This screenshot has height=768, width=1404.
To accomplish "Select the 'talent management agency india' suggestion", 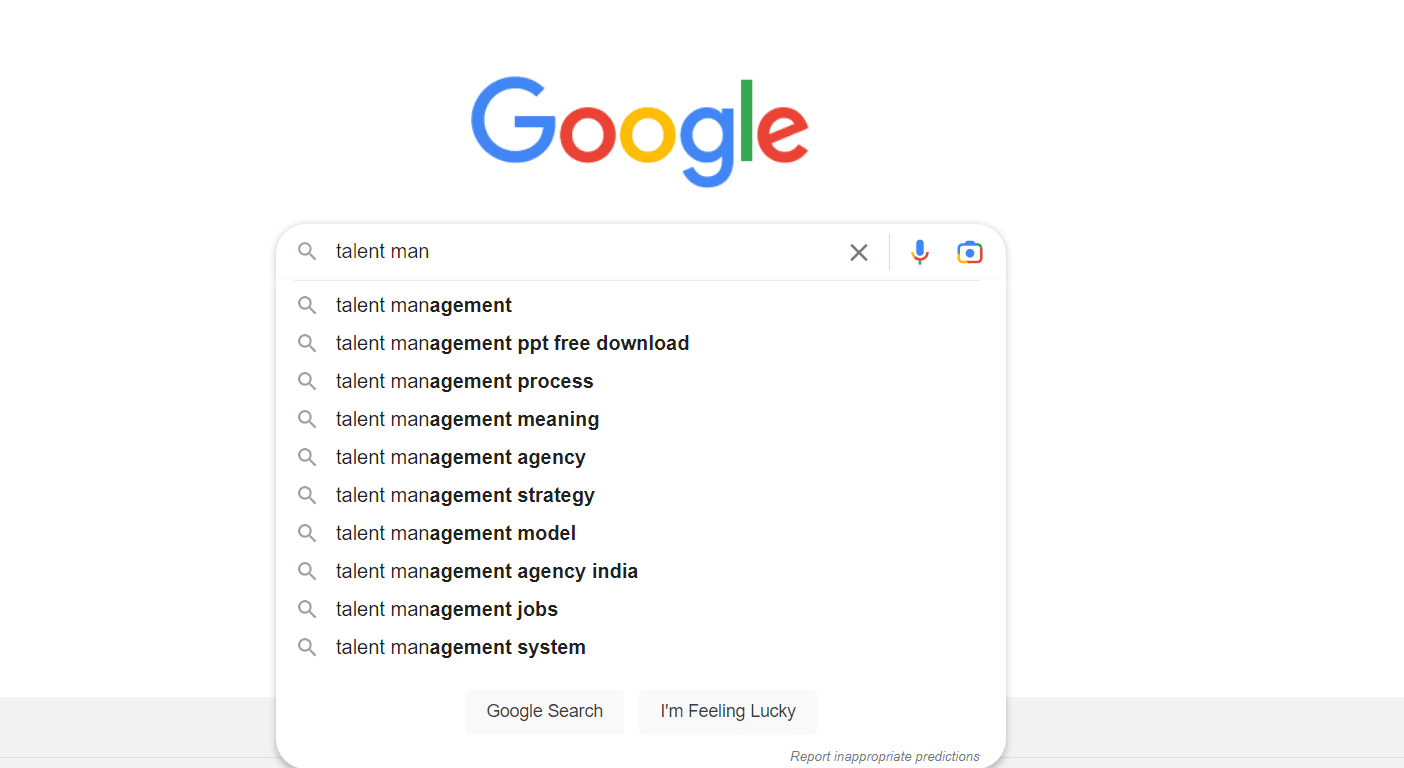I will (486, 571).
